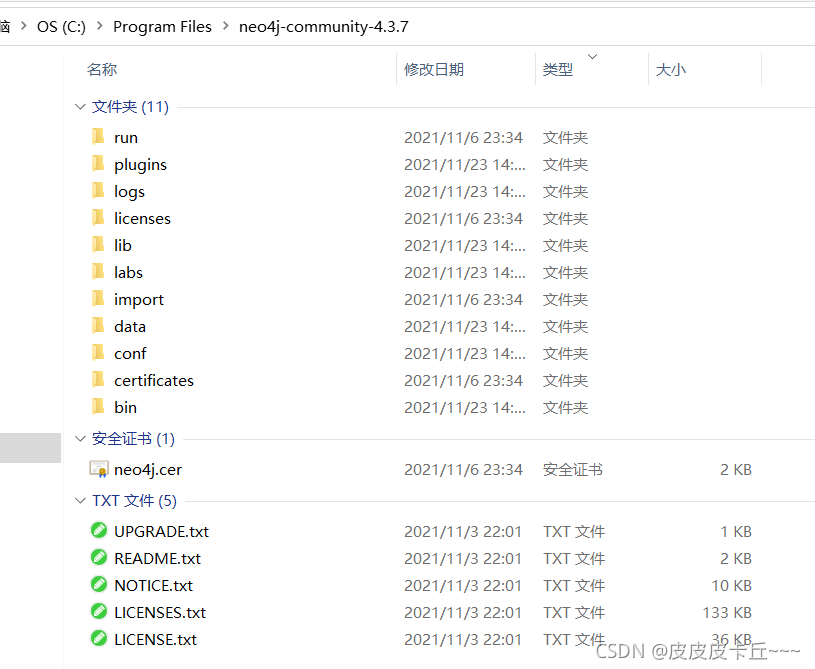Select highlighted item in left navigation pane
Viewport: 815px width, 669px height.
click(x=30, y=448)
